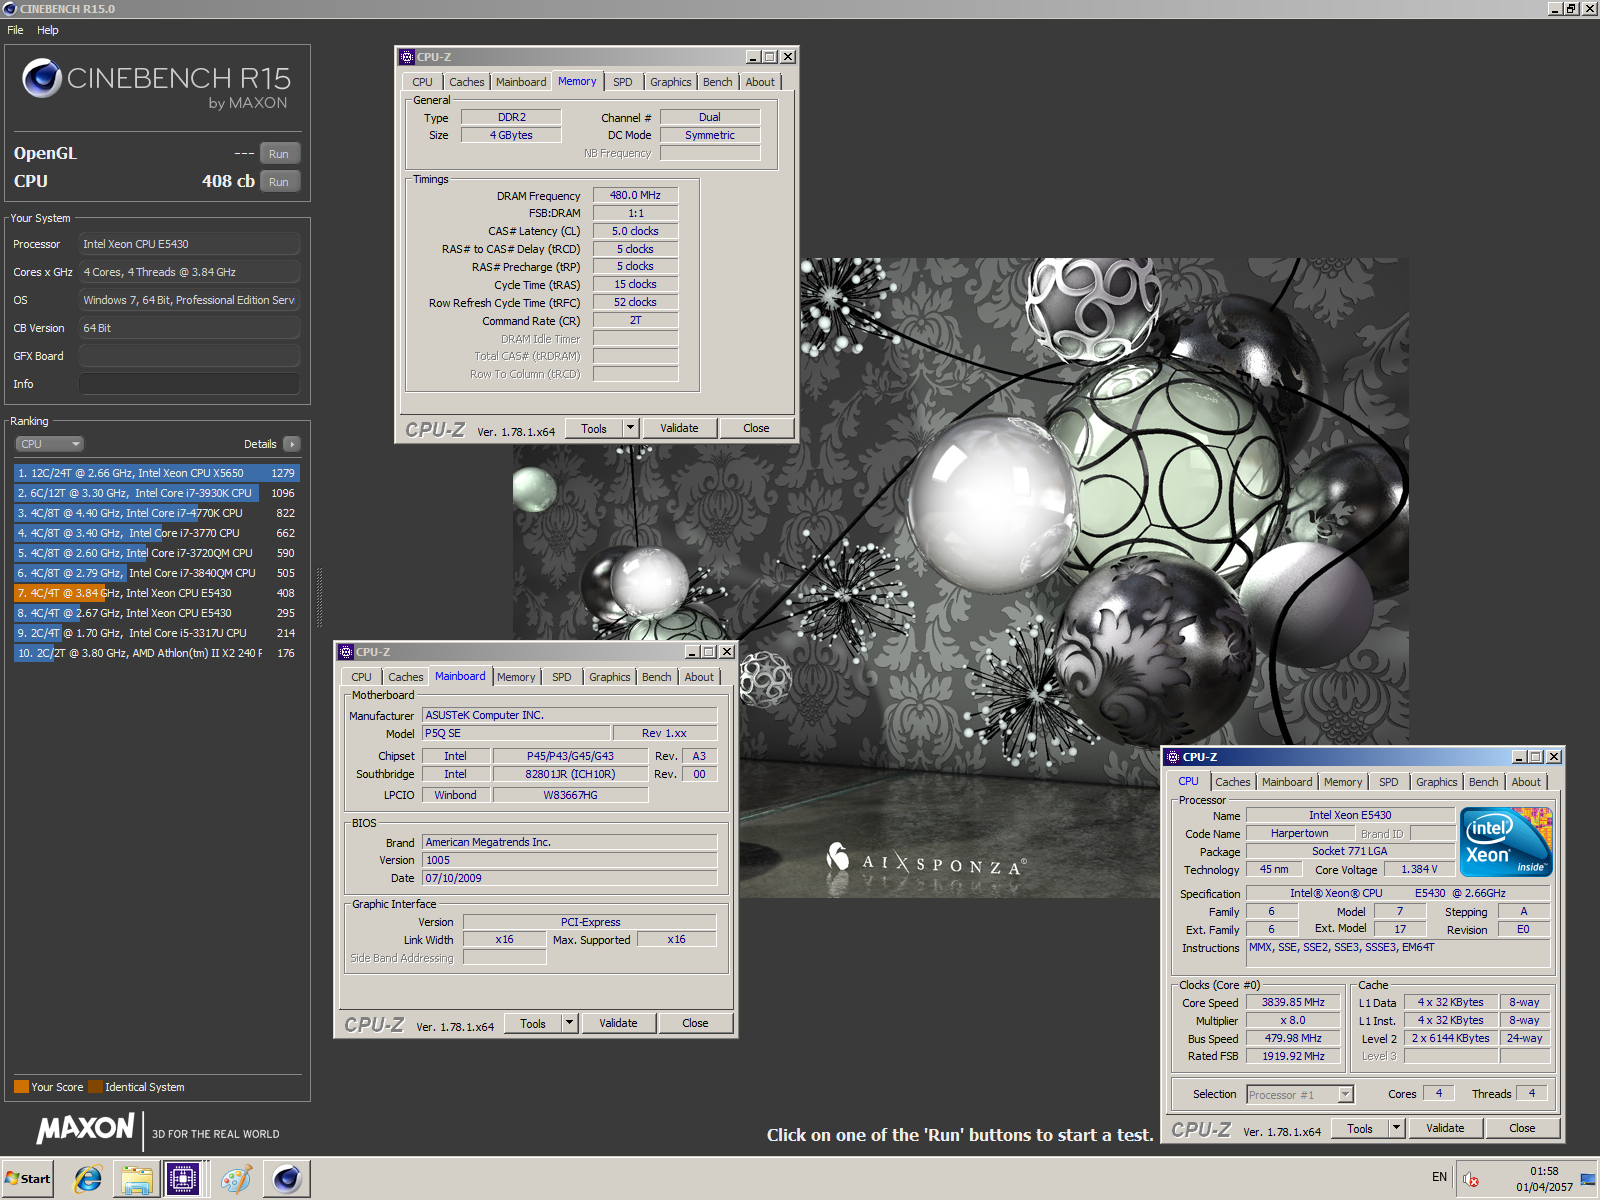The width and height of the screenshot is (1600, 1200).
Task: Click the Details arrow in Ranking
Action: pyautogui.click(x=291, y=444)
